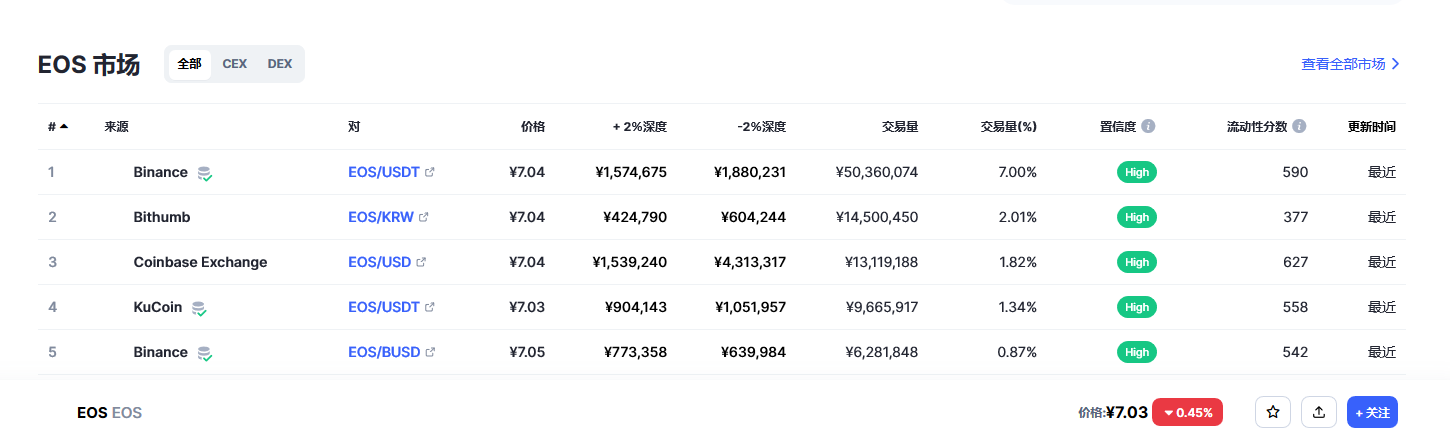This screenshot has width=1450, height=430.
Task: Click the info icon next to 置信度
Action: pos(1148,127)
